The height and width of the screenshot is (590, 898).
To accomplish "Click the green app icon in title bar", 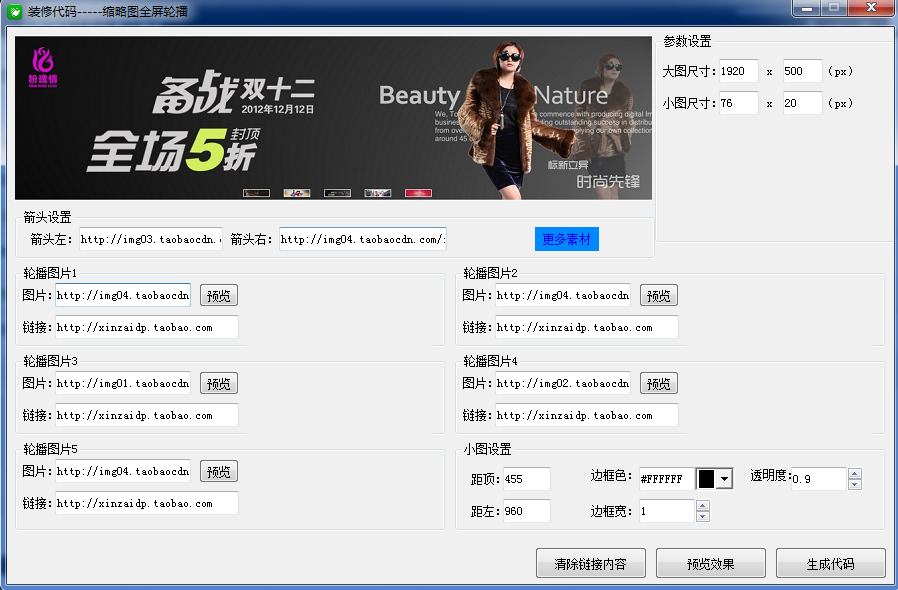I will (x=14, y=11).
